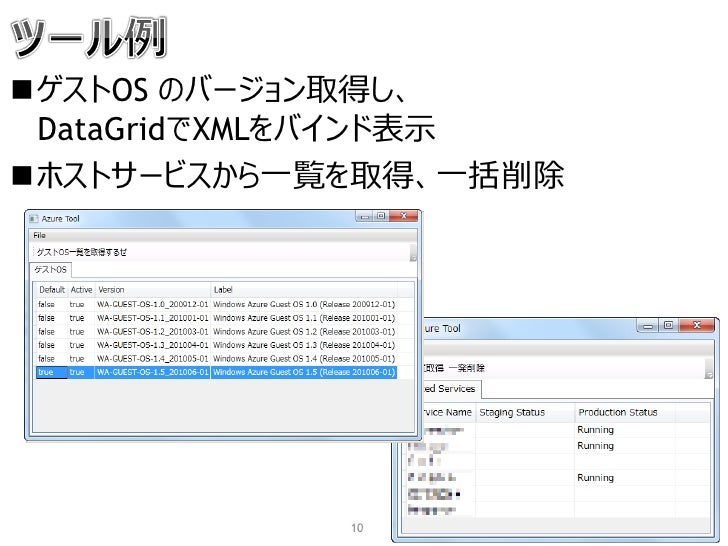
Task: Close the back Azure Tool window
Action: (x=696, y=326)
